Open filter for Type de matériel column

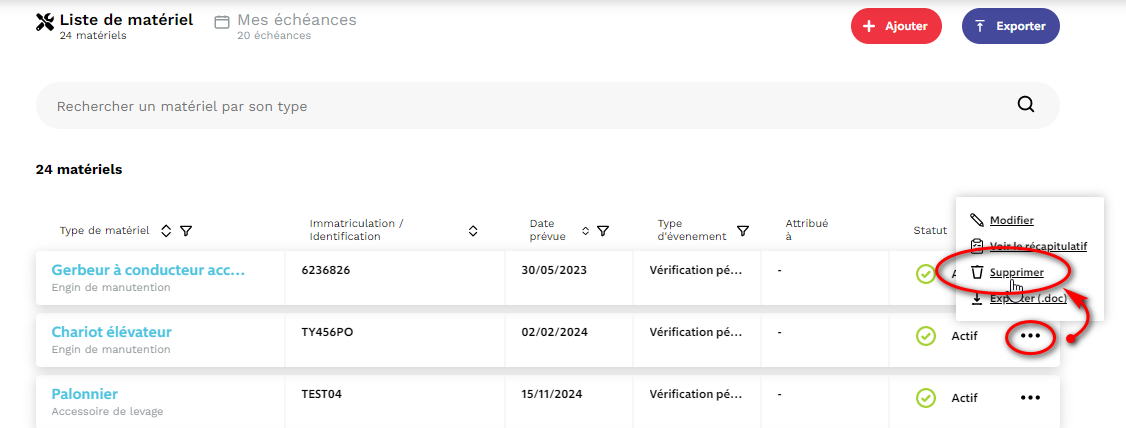point(186,231)
